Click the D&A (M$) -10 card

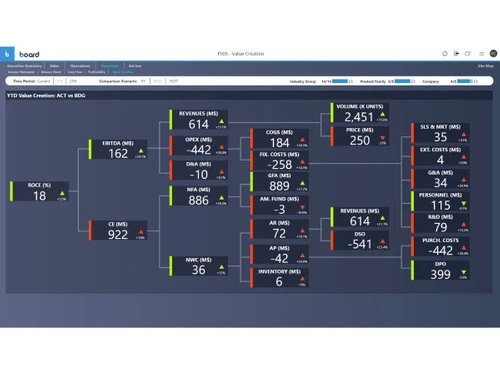(198, 170)
